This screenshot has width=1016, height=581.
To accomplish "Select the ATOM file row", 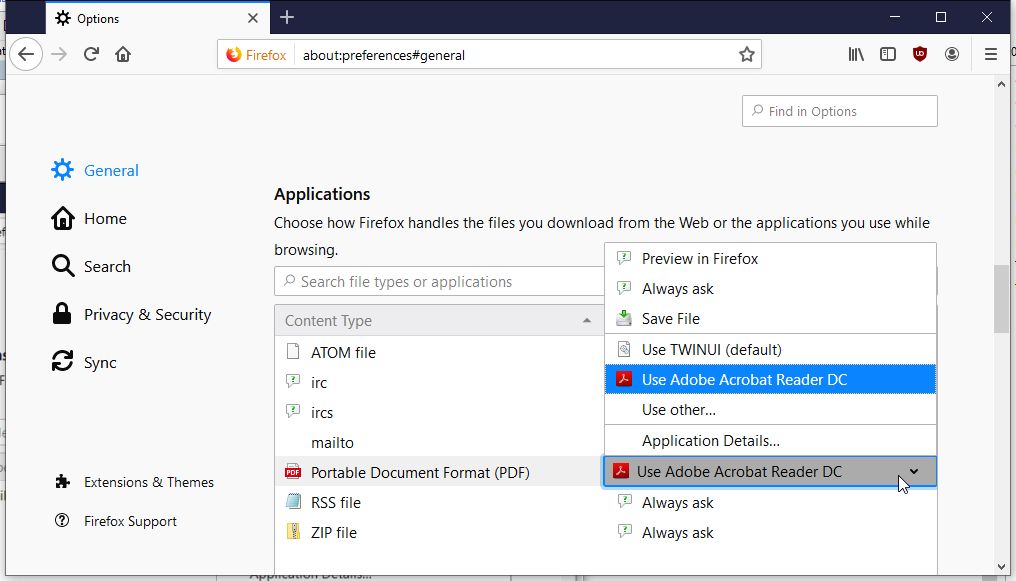I will 439,352.
